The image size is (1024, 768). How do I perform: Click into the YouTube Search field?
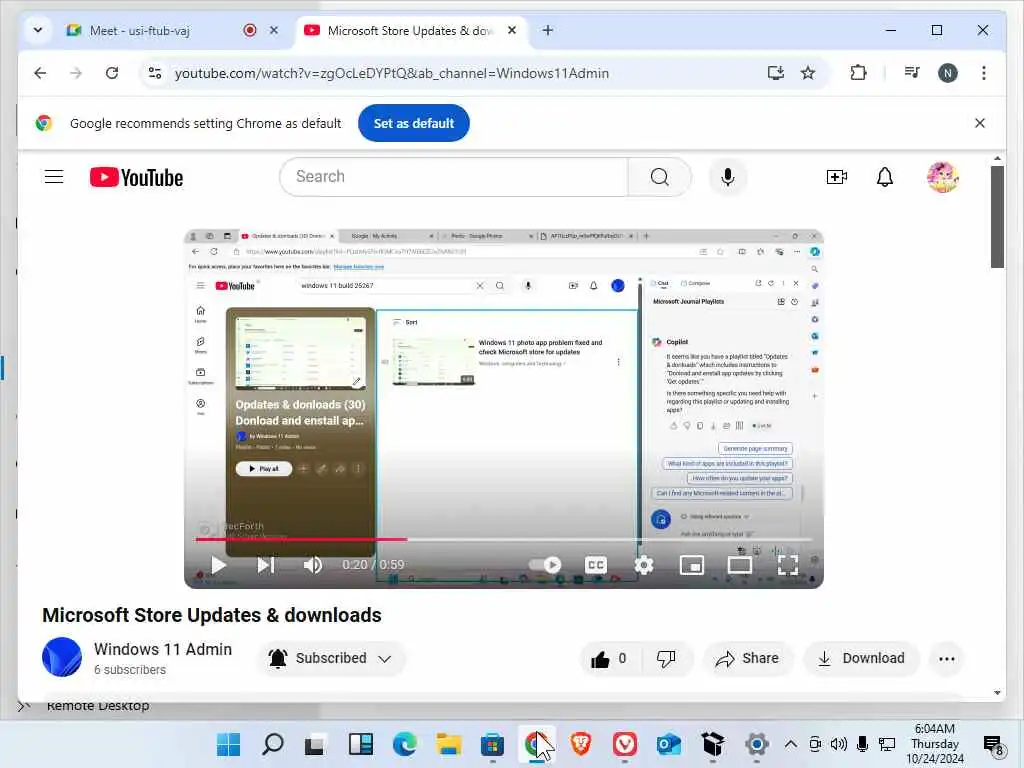(453, 177)
